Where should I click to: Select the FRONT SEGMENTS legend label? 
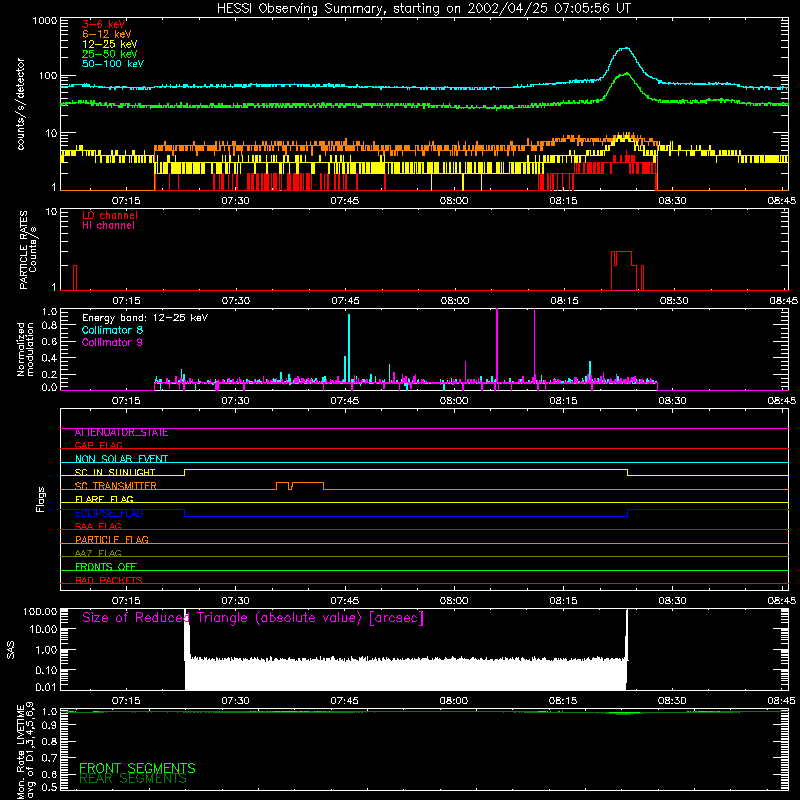pos(137,768)
